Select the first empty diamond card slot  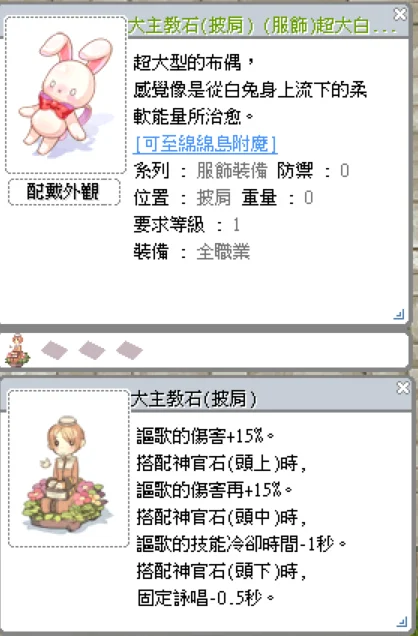click(x=54, y=350)
